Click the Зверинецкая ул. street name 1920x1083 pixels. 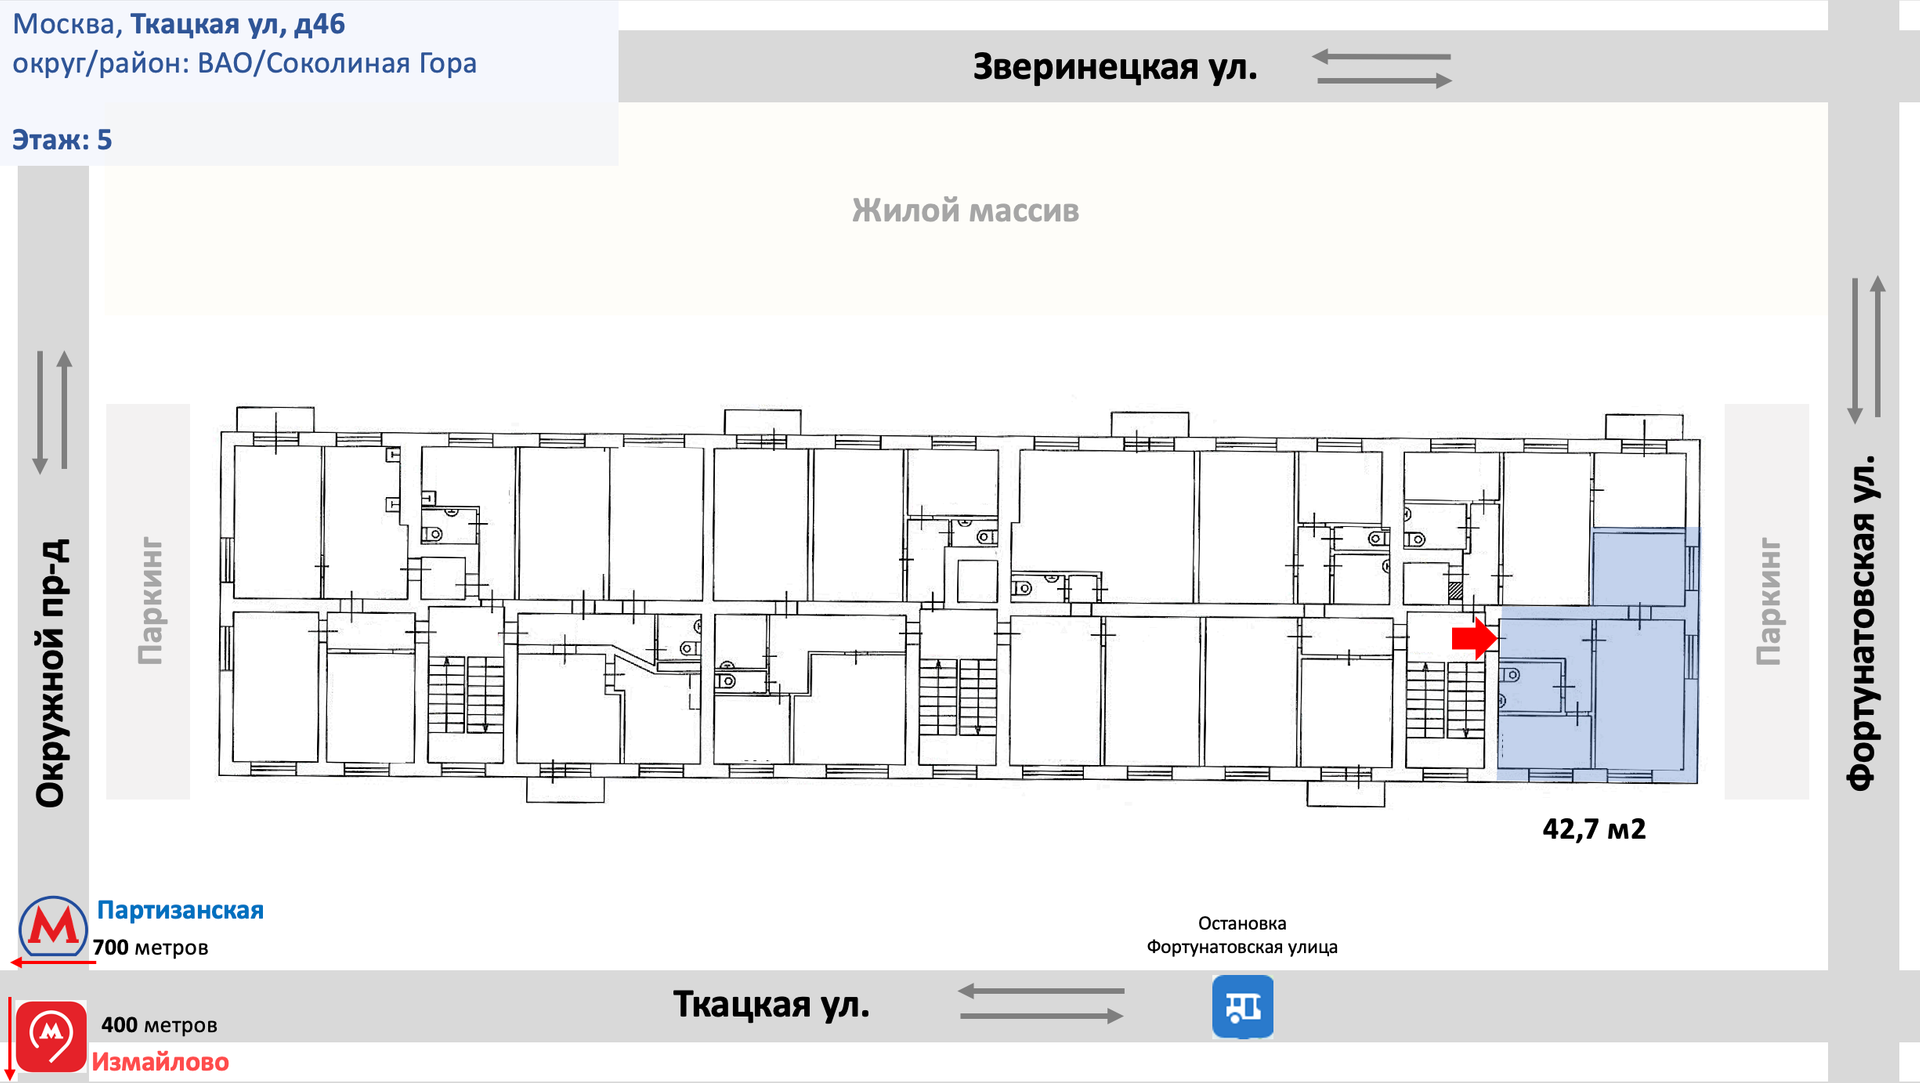click(x=1115, y=67)
